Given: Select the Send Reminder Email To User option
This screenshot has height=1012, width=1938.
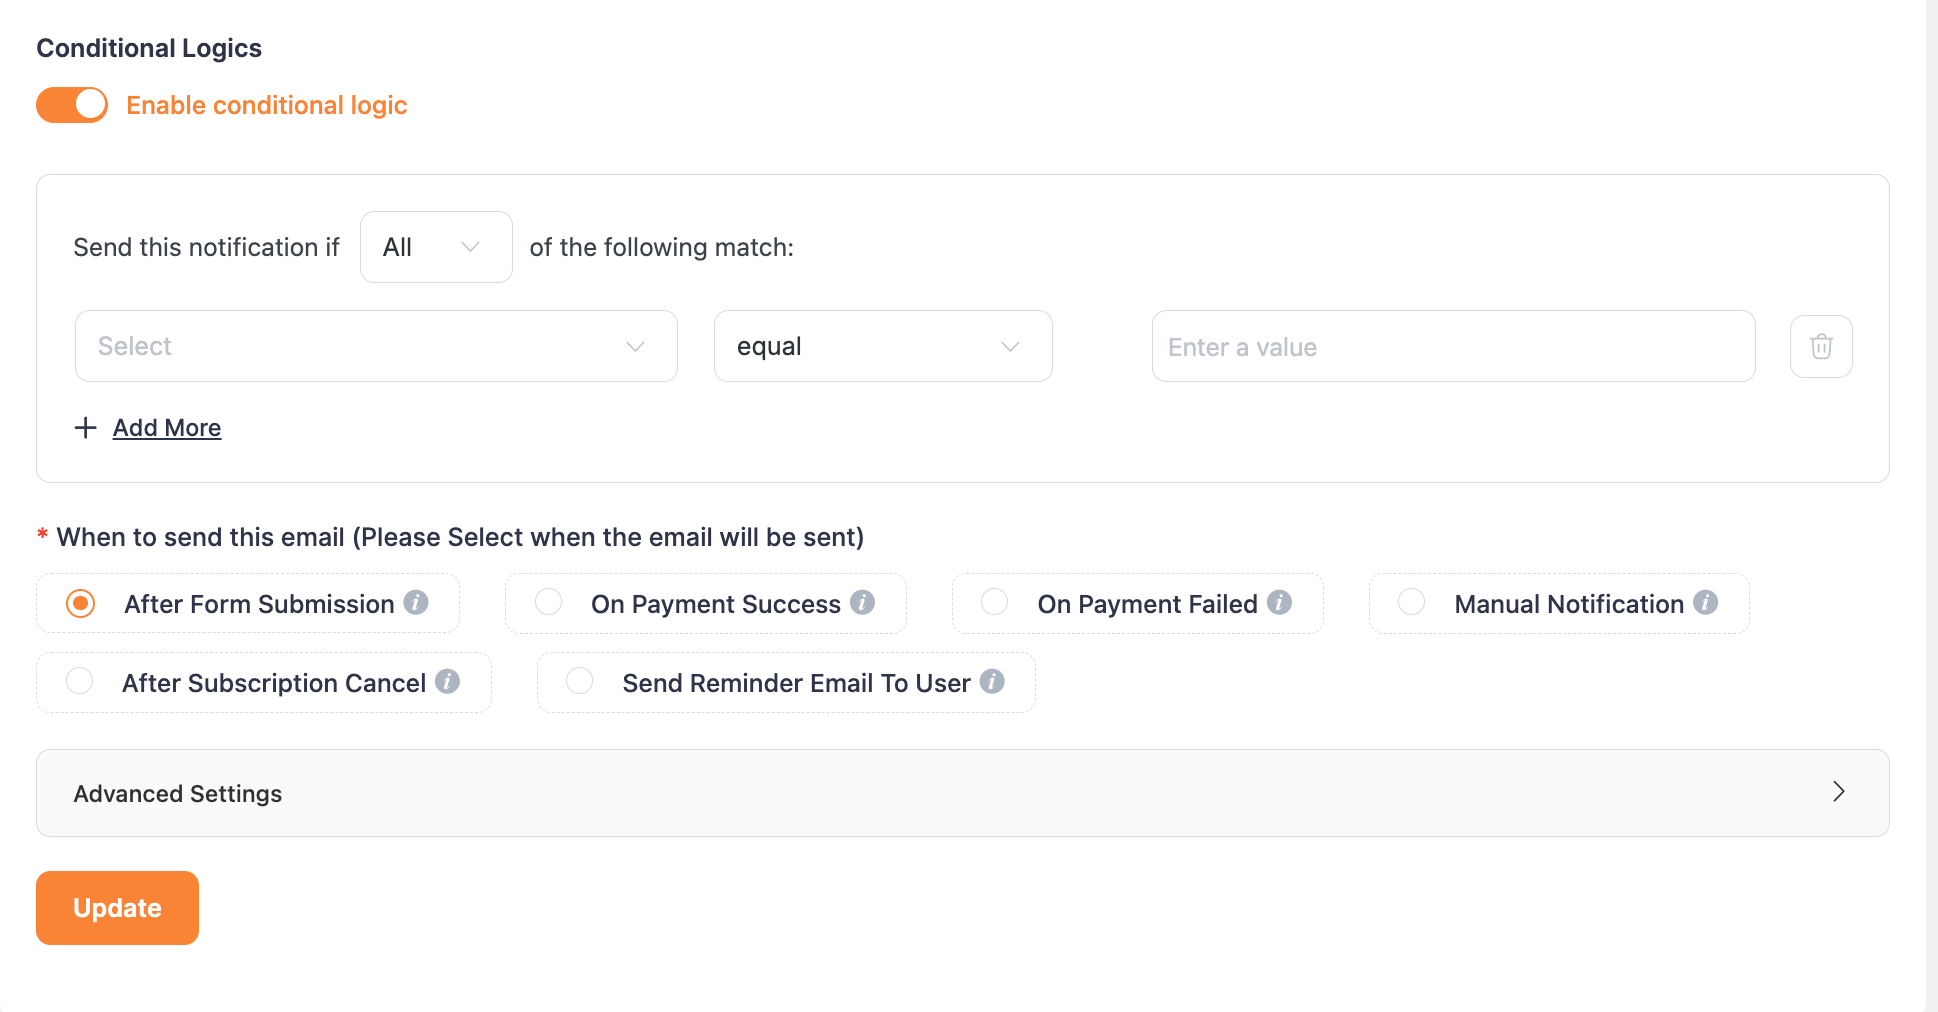Looking at the screenshot, I should coord(580,680).
